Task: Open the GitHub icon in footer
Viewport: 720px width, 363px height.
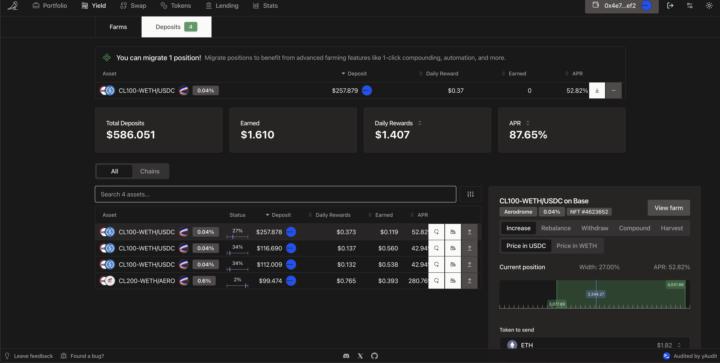Action: pyautogui.click(x=375, y=356)
